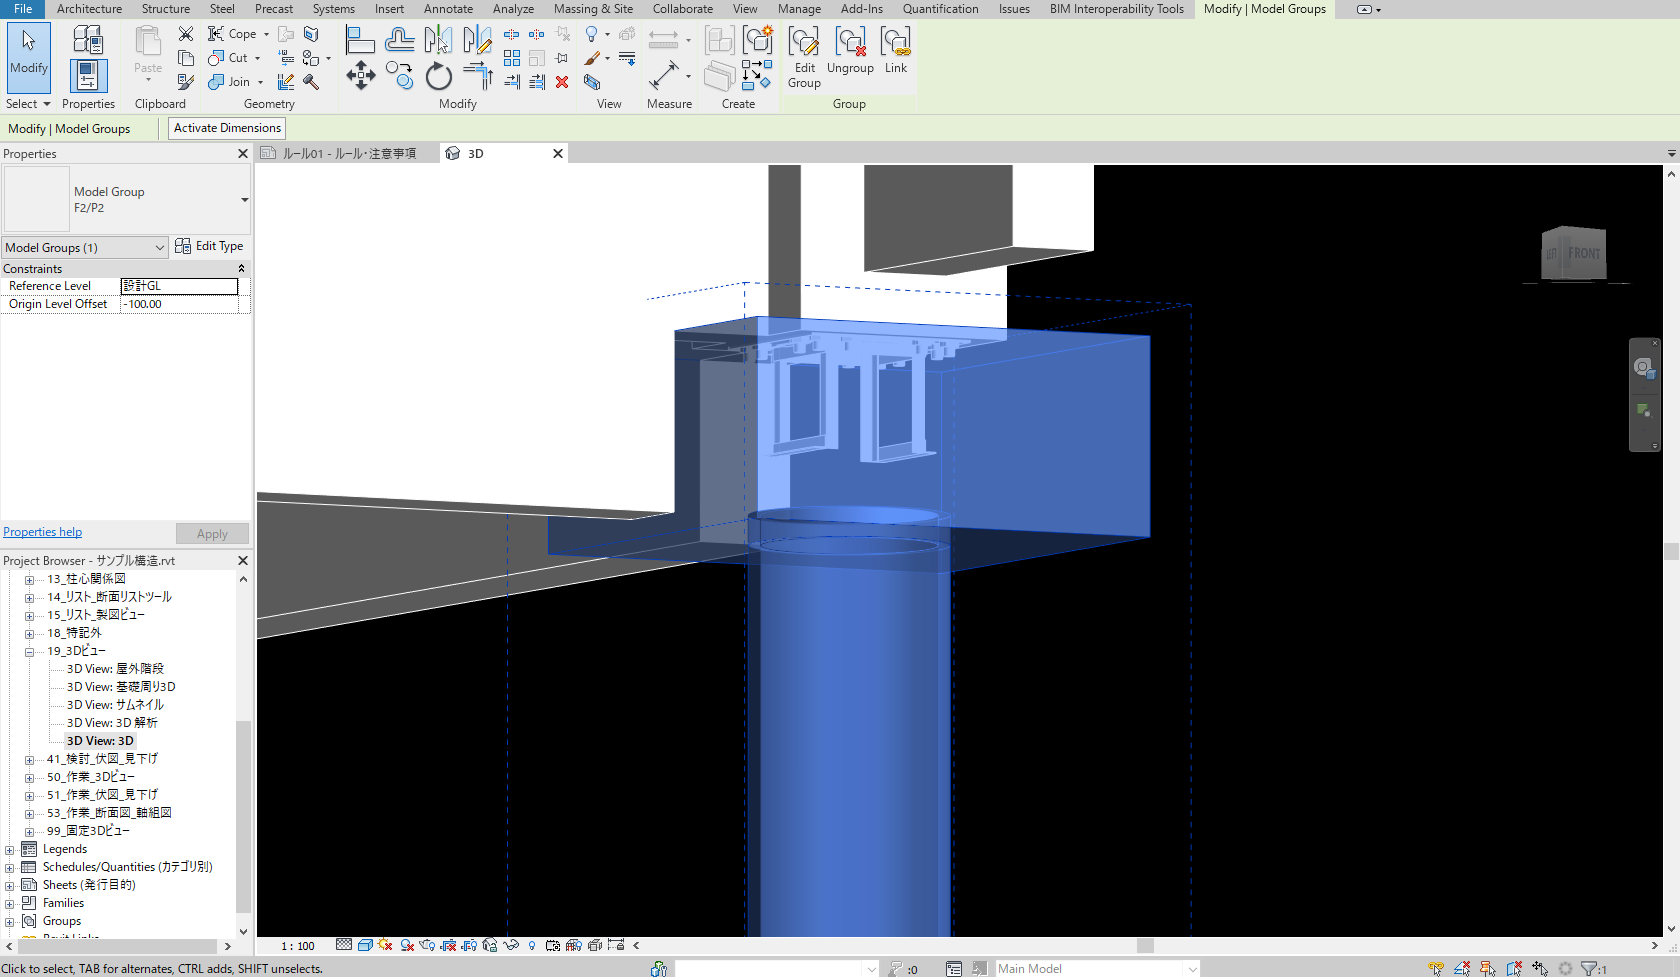Screen dimensions: 1680x977
Task: Change the 1:100 view scale
Action: click(298, 945)
